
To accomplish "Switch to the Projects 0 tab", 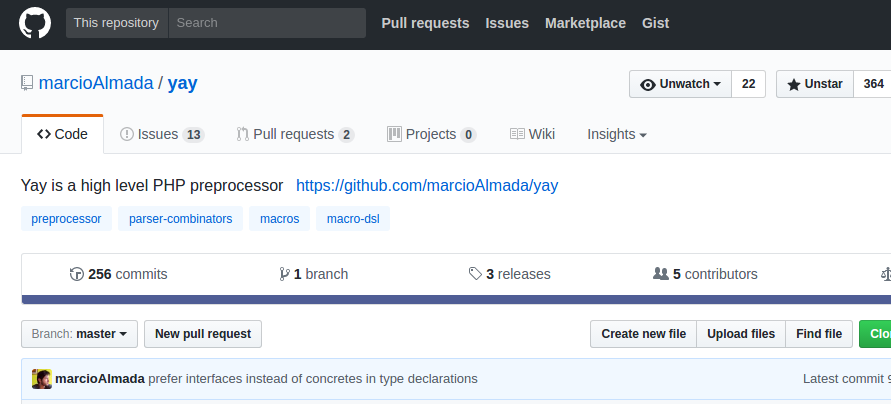I will (432, 135).
